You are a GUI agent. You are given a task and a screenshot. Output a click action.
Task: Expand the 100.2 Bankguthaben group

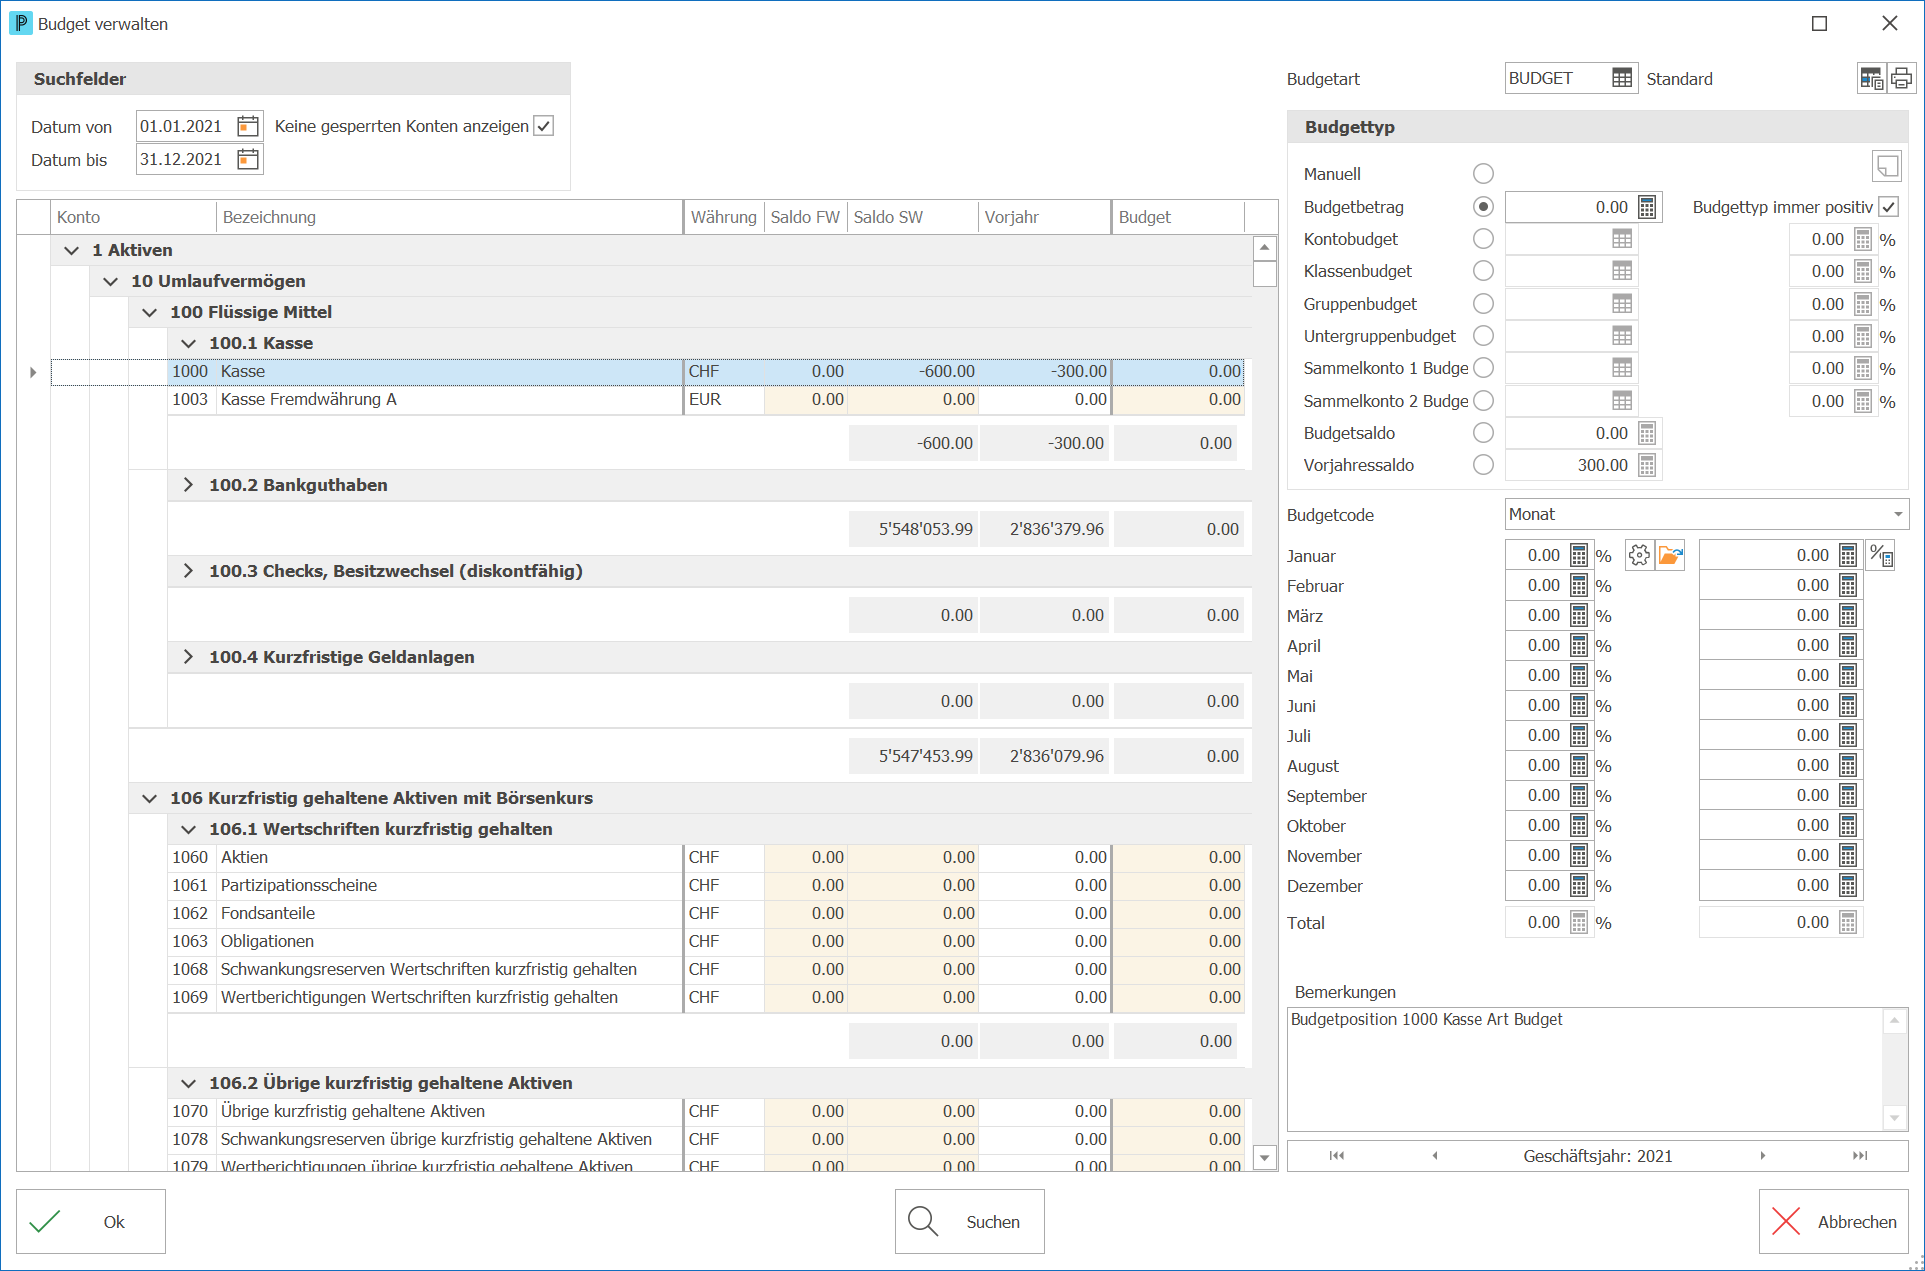coord(188,485)
